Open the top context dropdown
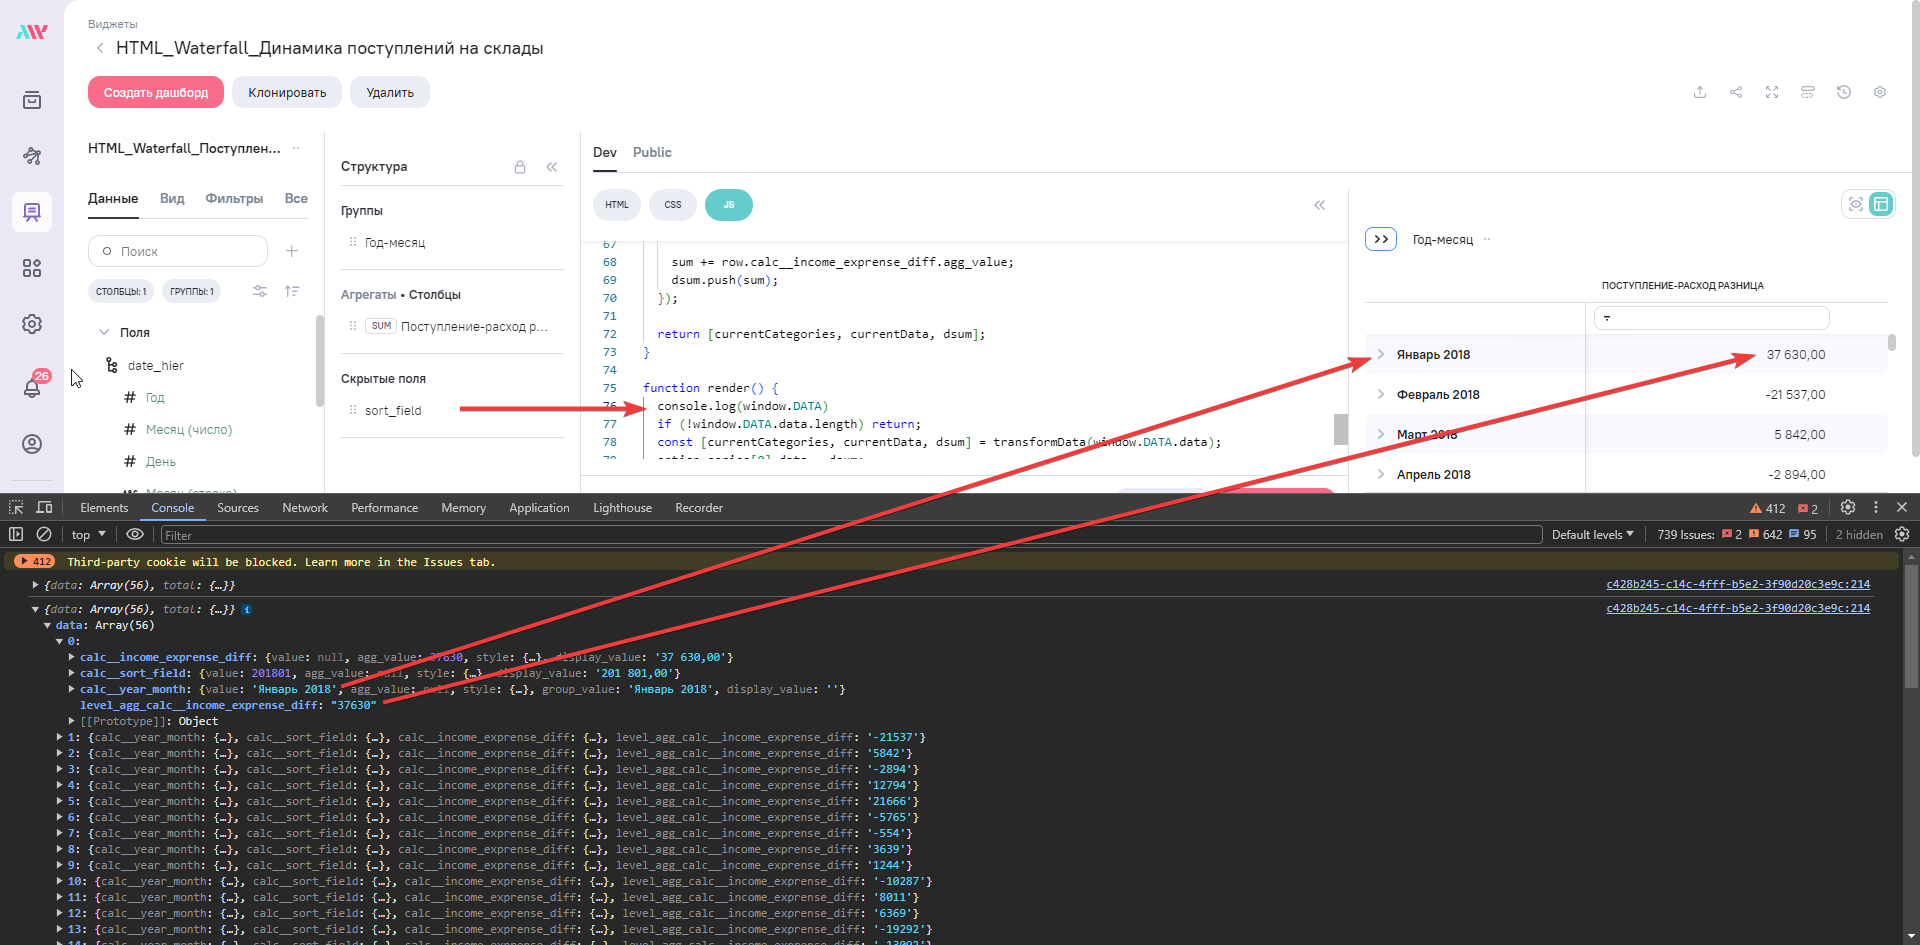Image resolution: width=1920 pixels, height=945 pixels. (88, 535)
